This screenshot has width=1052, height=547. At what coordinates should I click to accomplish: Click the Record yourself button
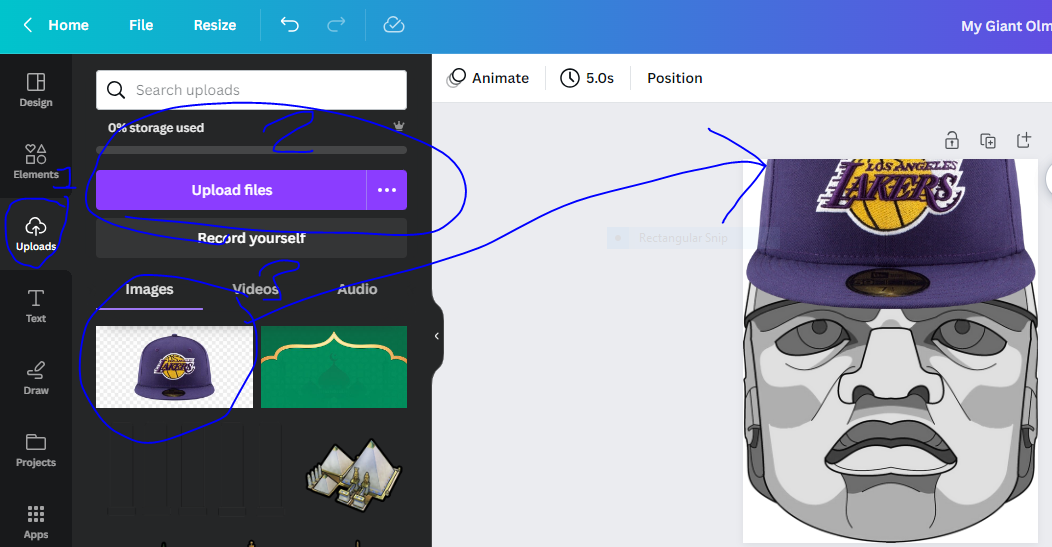click(251, 238)
